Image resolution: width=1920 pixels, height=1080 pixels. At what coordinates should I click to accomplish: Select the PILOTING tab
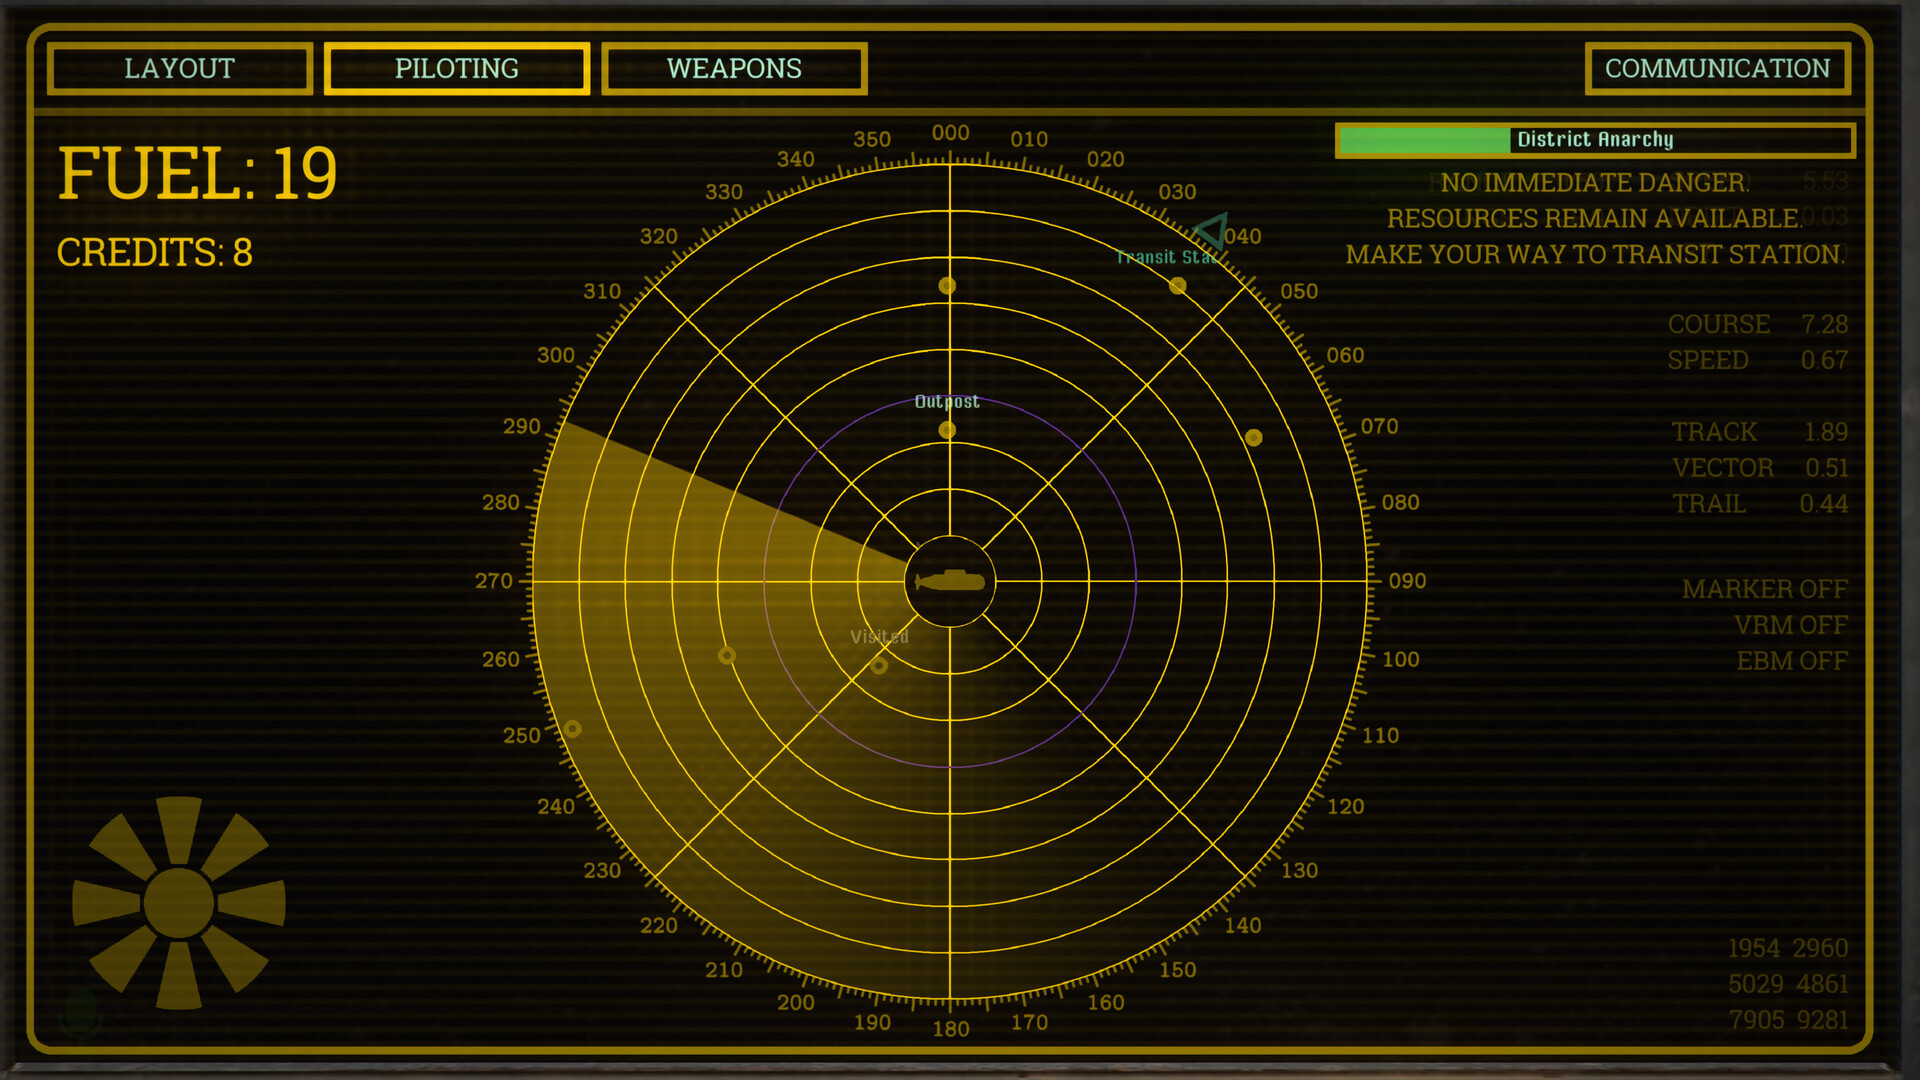click(457, 69)
